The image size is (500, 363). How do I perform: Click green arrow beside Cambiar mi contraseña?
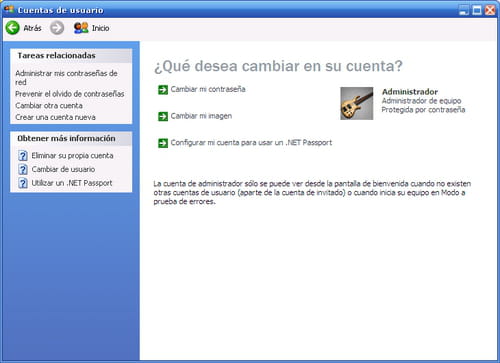pos(163,90)
